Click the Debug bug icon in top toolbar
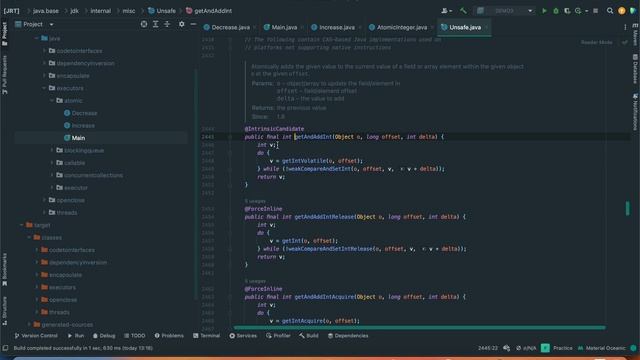The width and height of the screenshot is (640, 360). click(556, 11)
